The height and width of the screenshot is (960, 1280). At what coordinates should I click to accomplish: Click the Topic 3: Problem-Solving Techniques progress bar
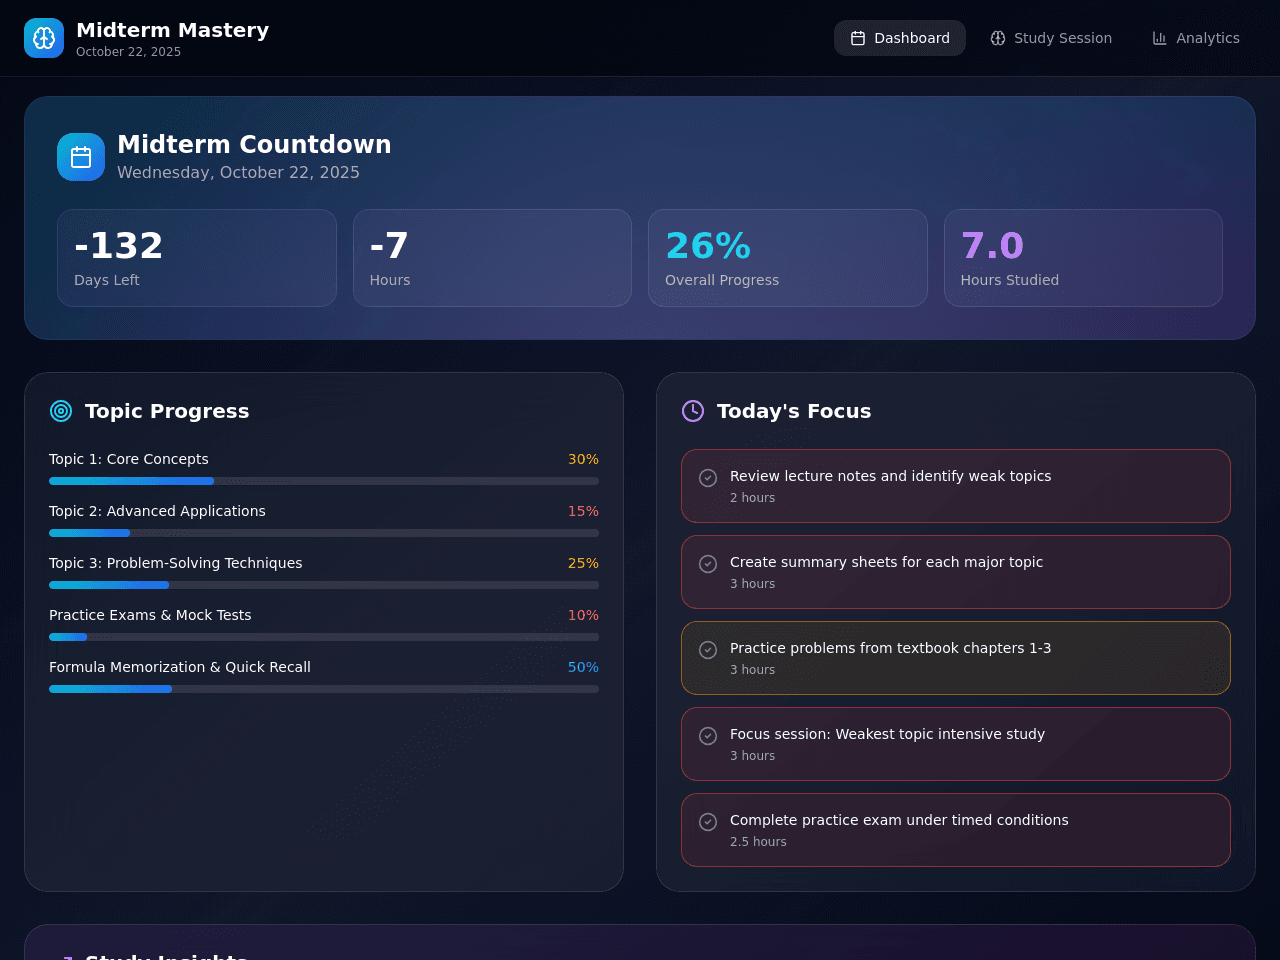[324, 585]
